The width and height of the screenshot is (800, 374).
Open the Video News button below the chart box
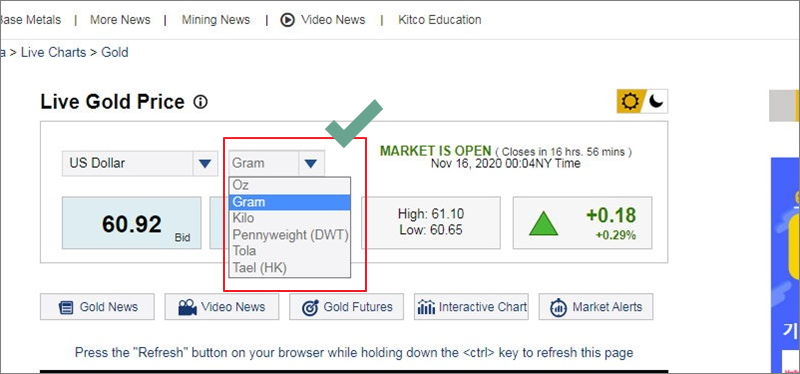[222, 307]
